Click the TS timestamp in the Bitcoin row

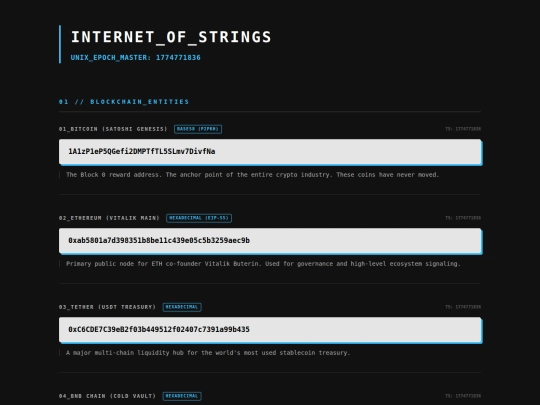coord(463,129)
